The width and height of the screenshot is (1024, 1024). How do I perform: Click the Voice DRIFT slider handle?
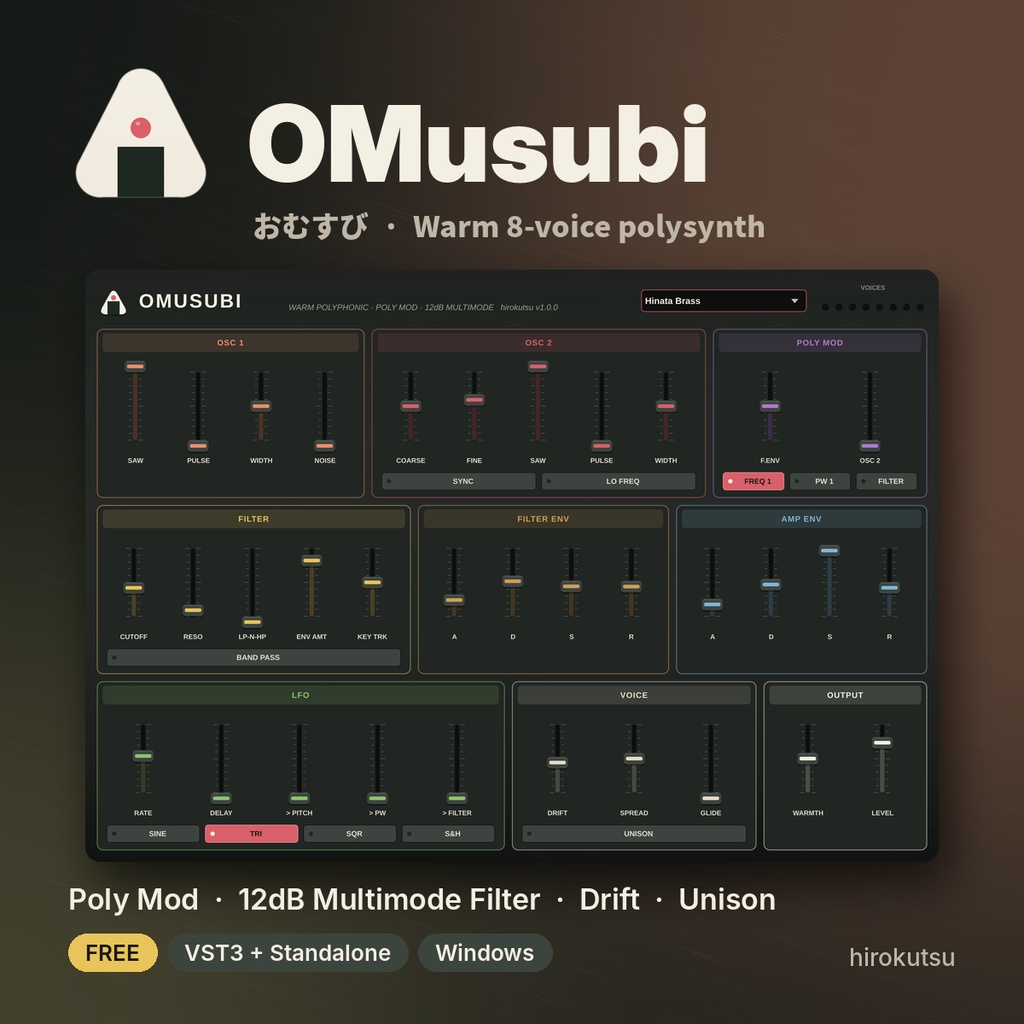coord(557,762)
